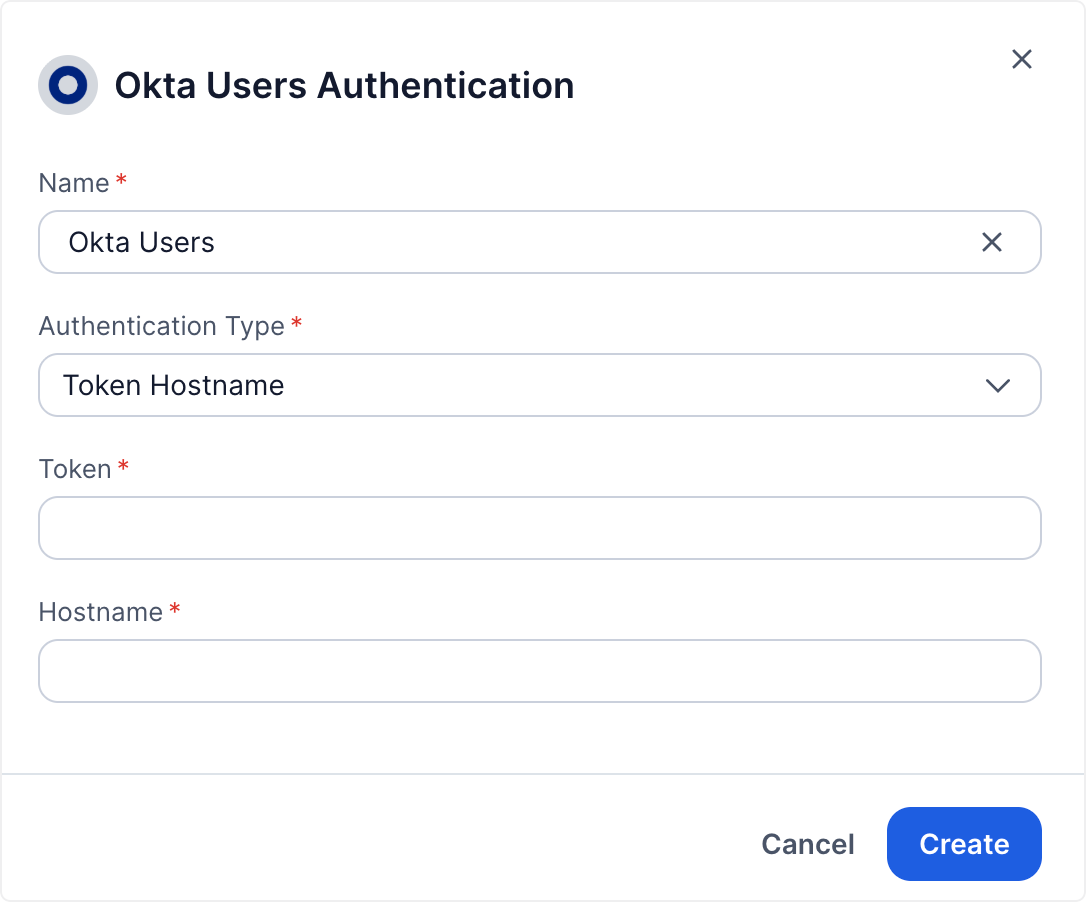Click the Okta logo icon
This screenshot has height=902, width=1086.
(68, 85)
